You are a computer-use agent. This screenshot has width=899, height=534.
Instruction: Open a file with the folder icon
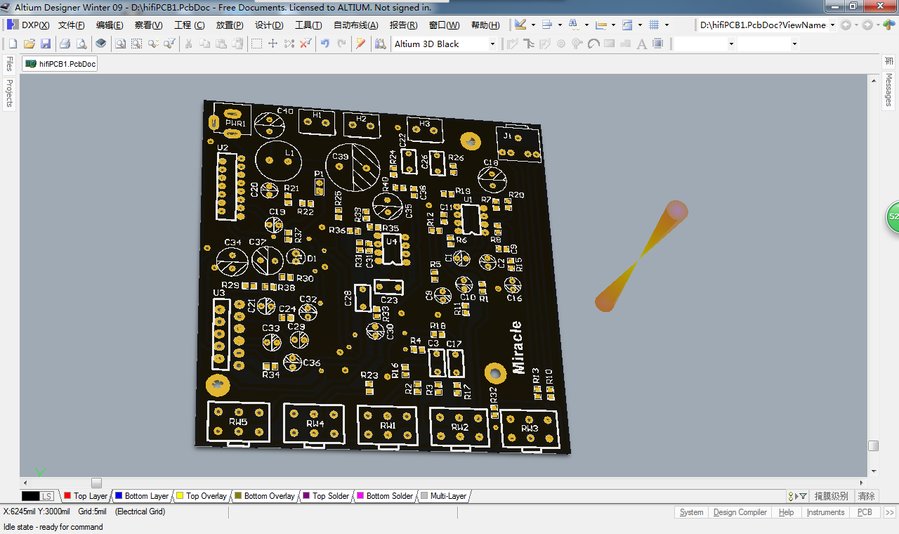[29, 44]
